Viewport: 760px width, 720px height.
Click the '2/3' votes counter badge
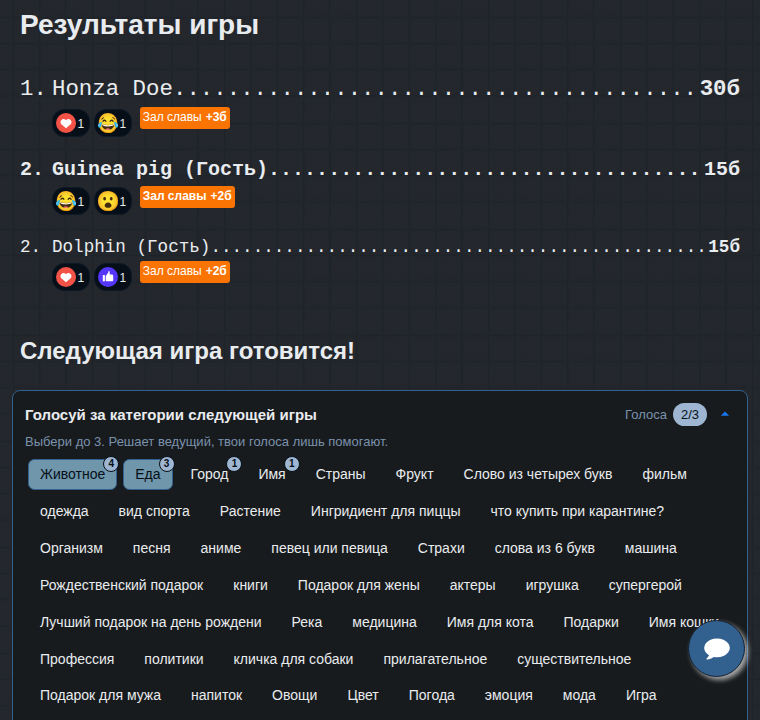click(690, 415)
